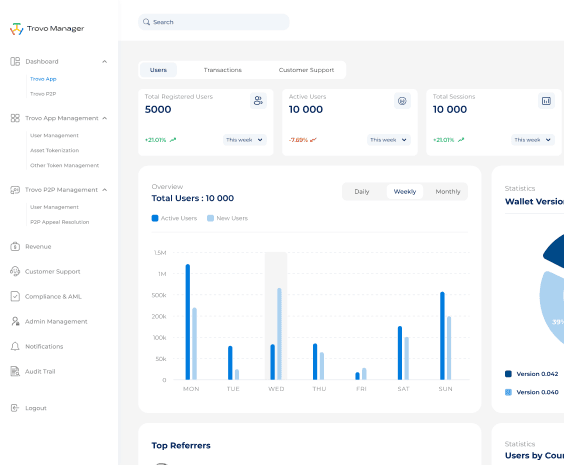The image size is (564, 465).
Task: Select the Weekly chart range
Action: [405, 192]
